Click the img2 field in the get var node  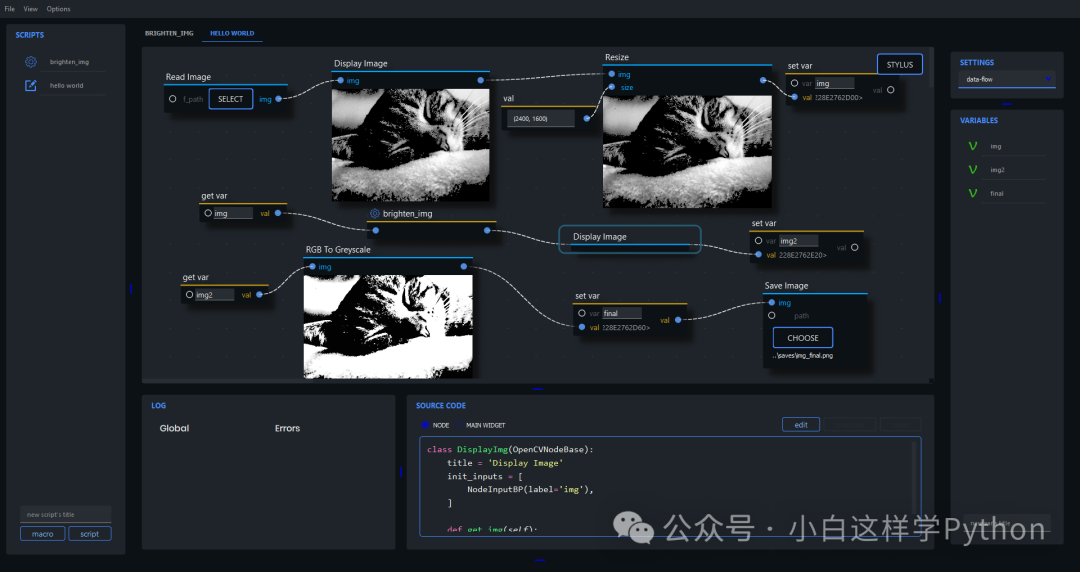(215, 295)
